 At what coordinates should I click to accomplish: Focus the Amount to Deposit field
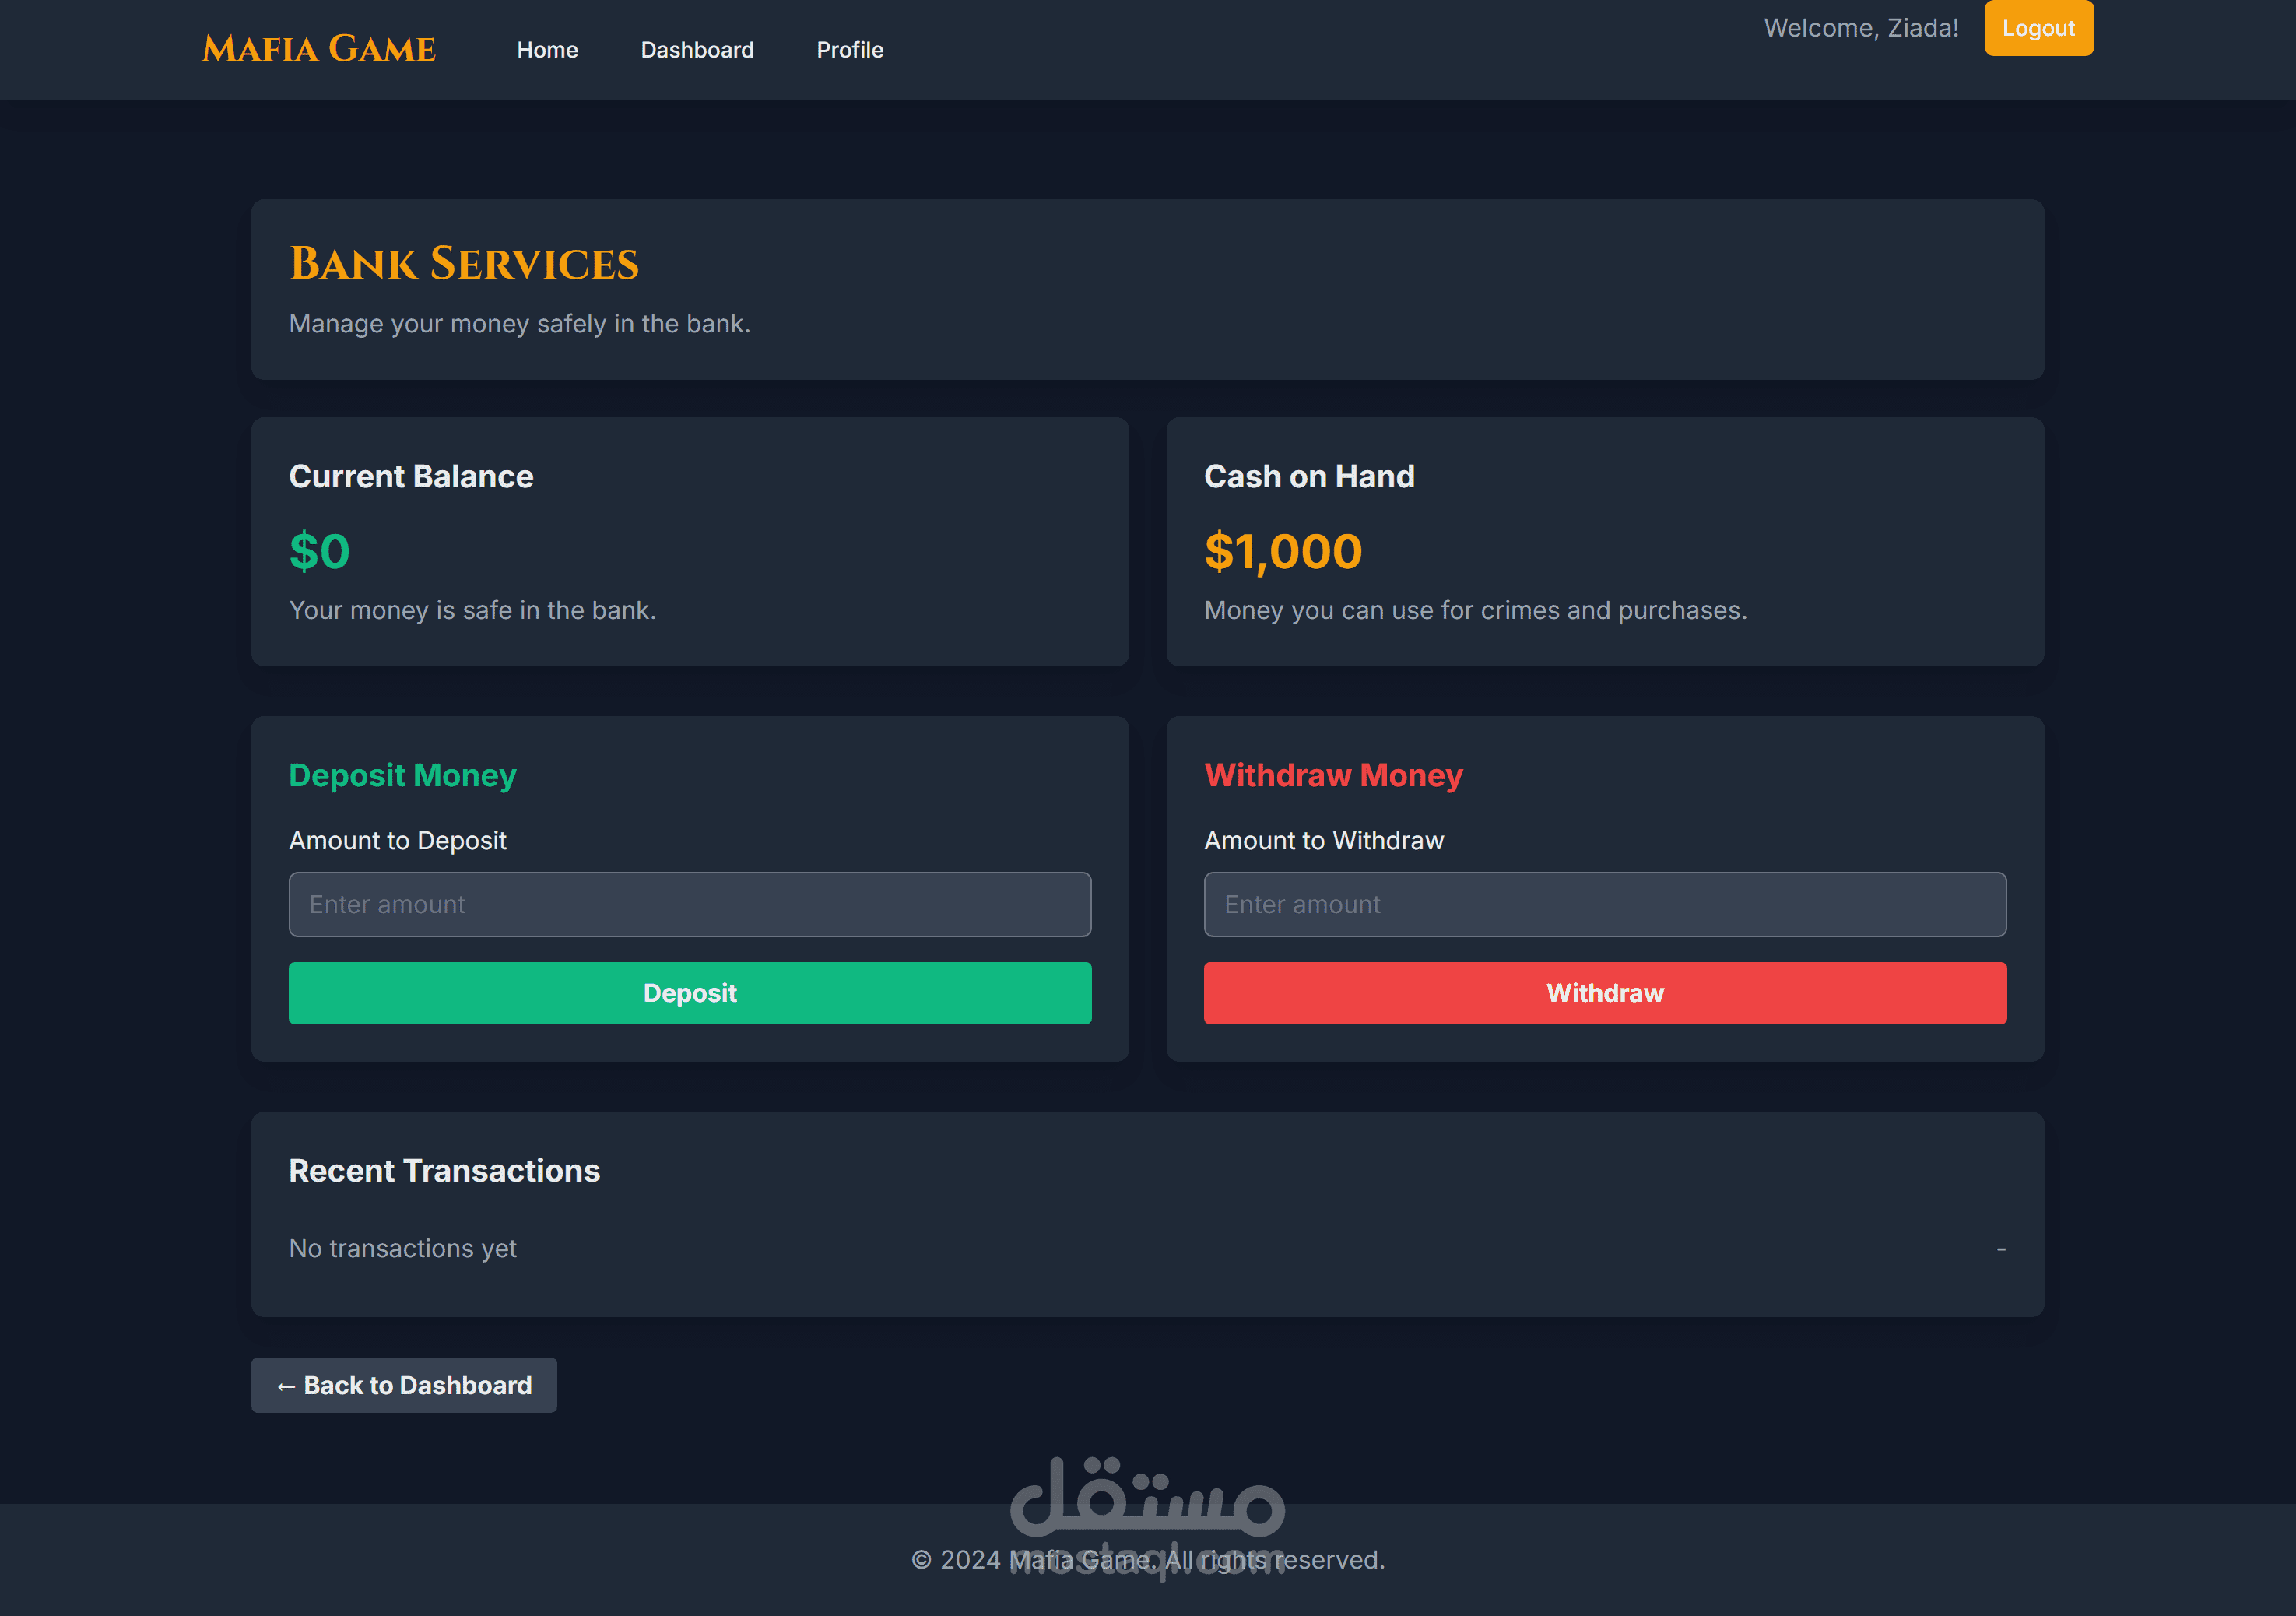pos(689,904)
